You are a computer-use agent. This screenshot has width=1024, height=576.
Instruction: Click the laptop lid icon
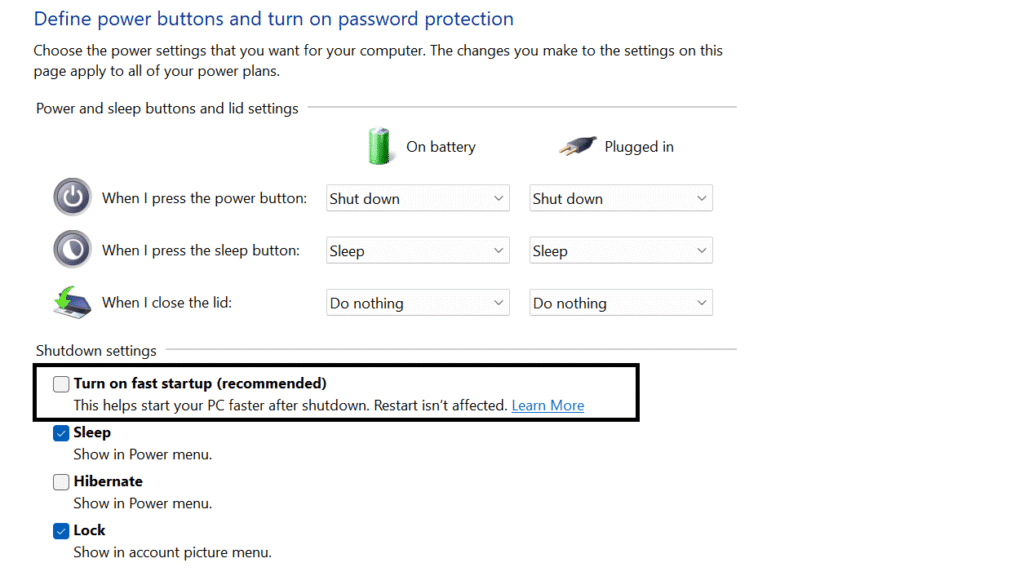74,301
